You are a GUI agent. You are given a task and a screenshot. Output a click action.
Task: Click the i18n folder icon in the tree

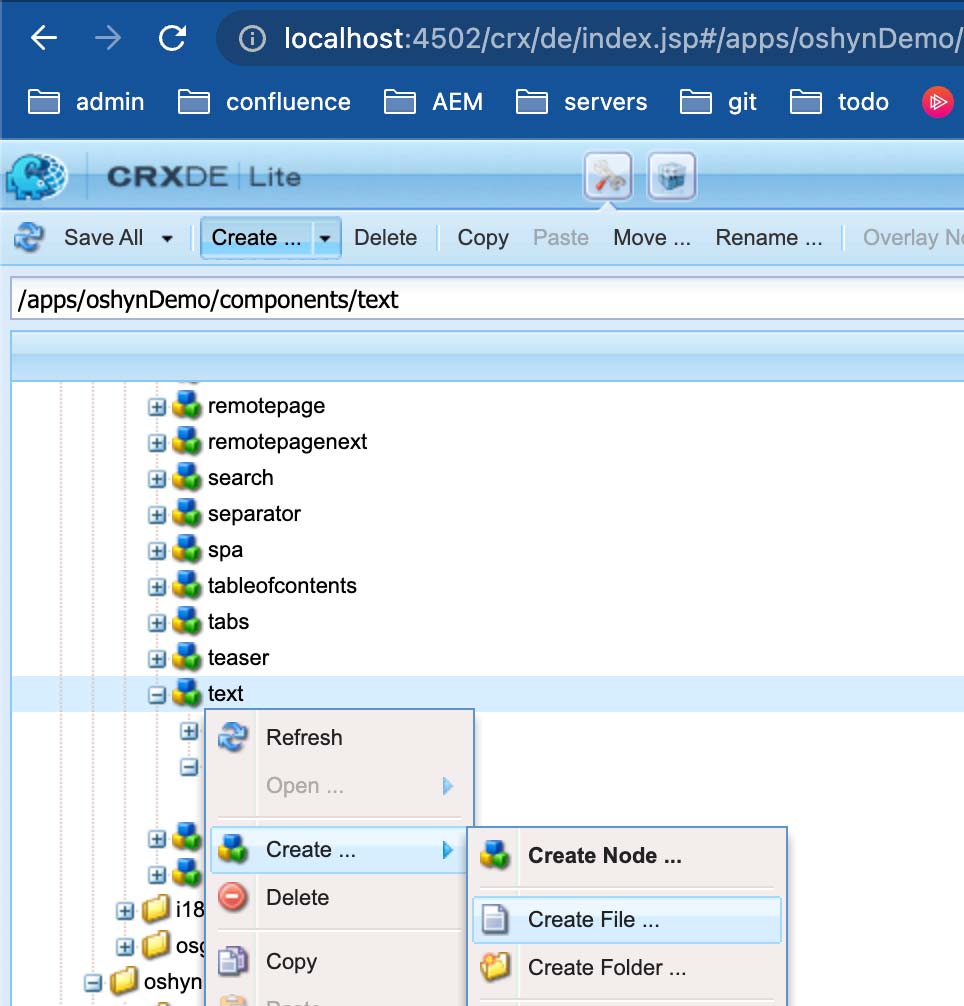click(x=155, y=910)
